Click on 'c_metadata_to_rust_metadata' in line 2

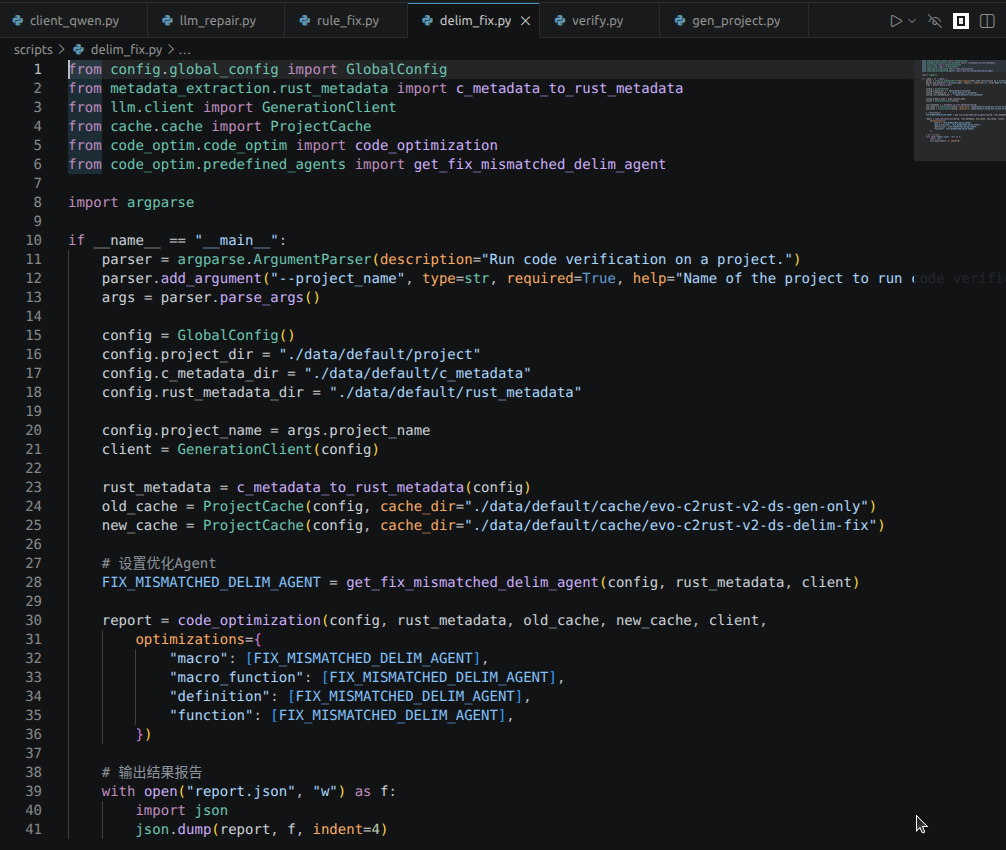(570, 89)
